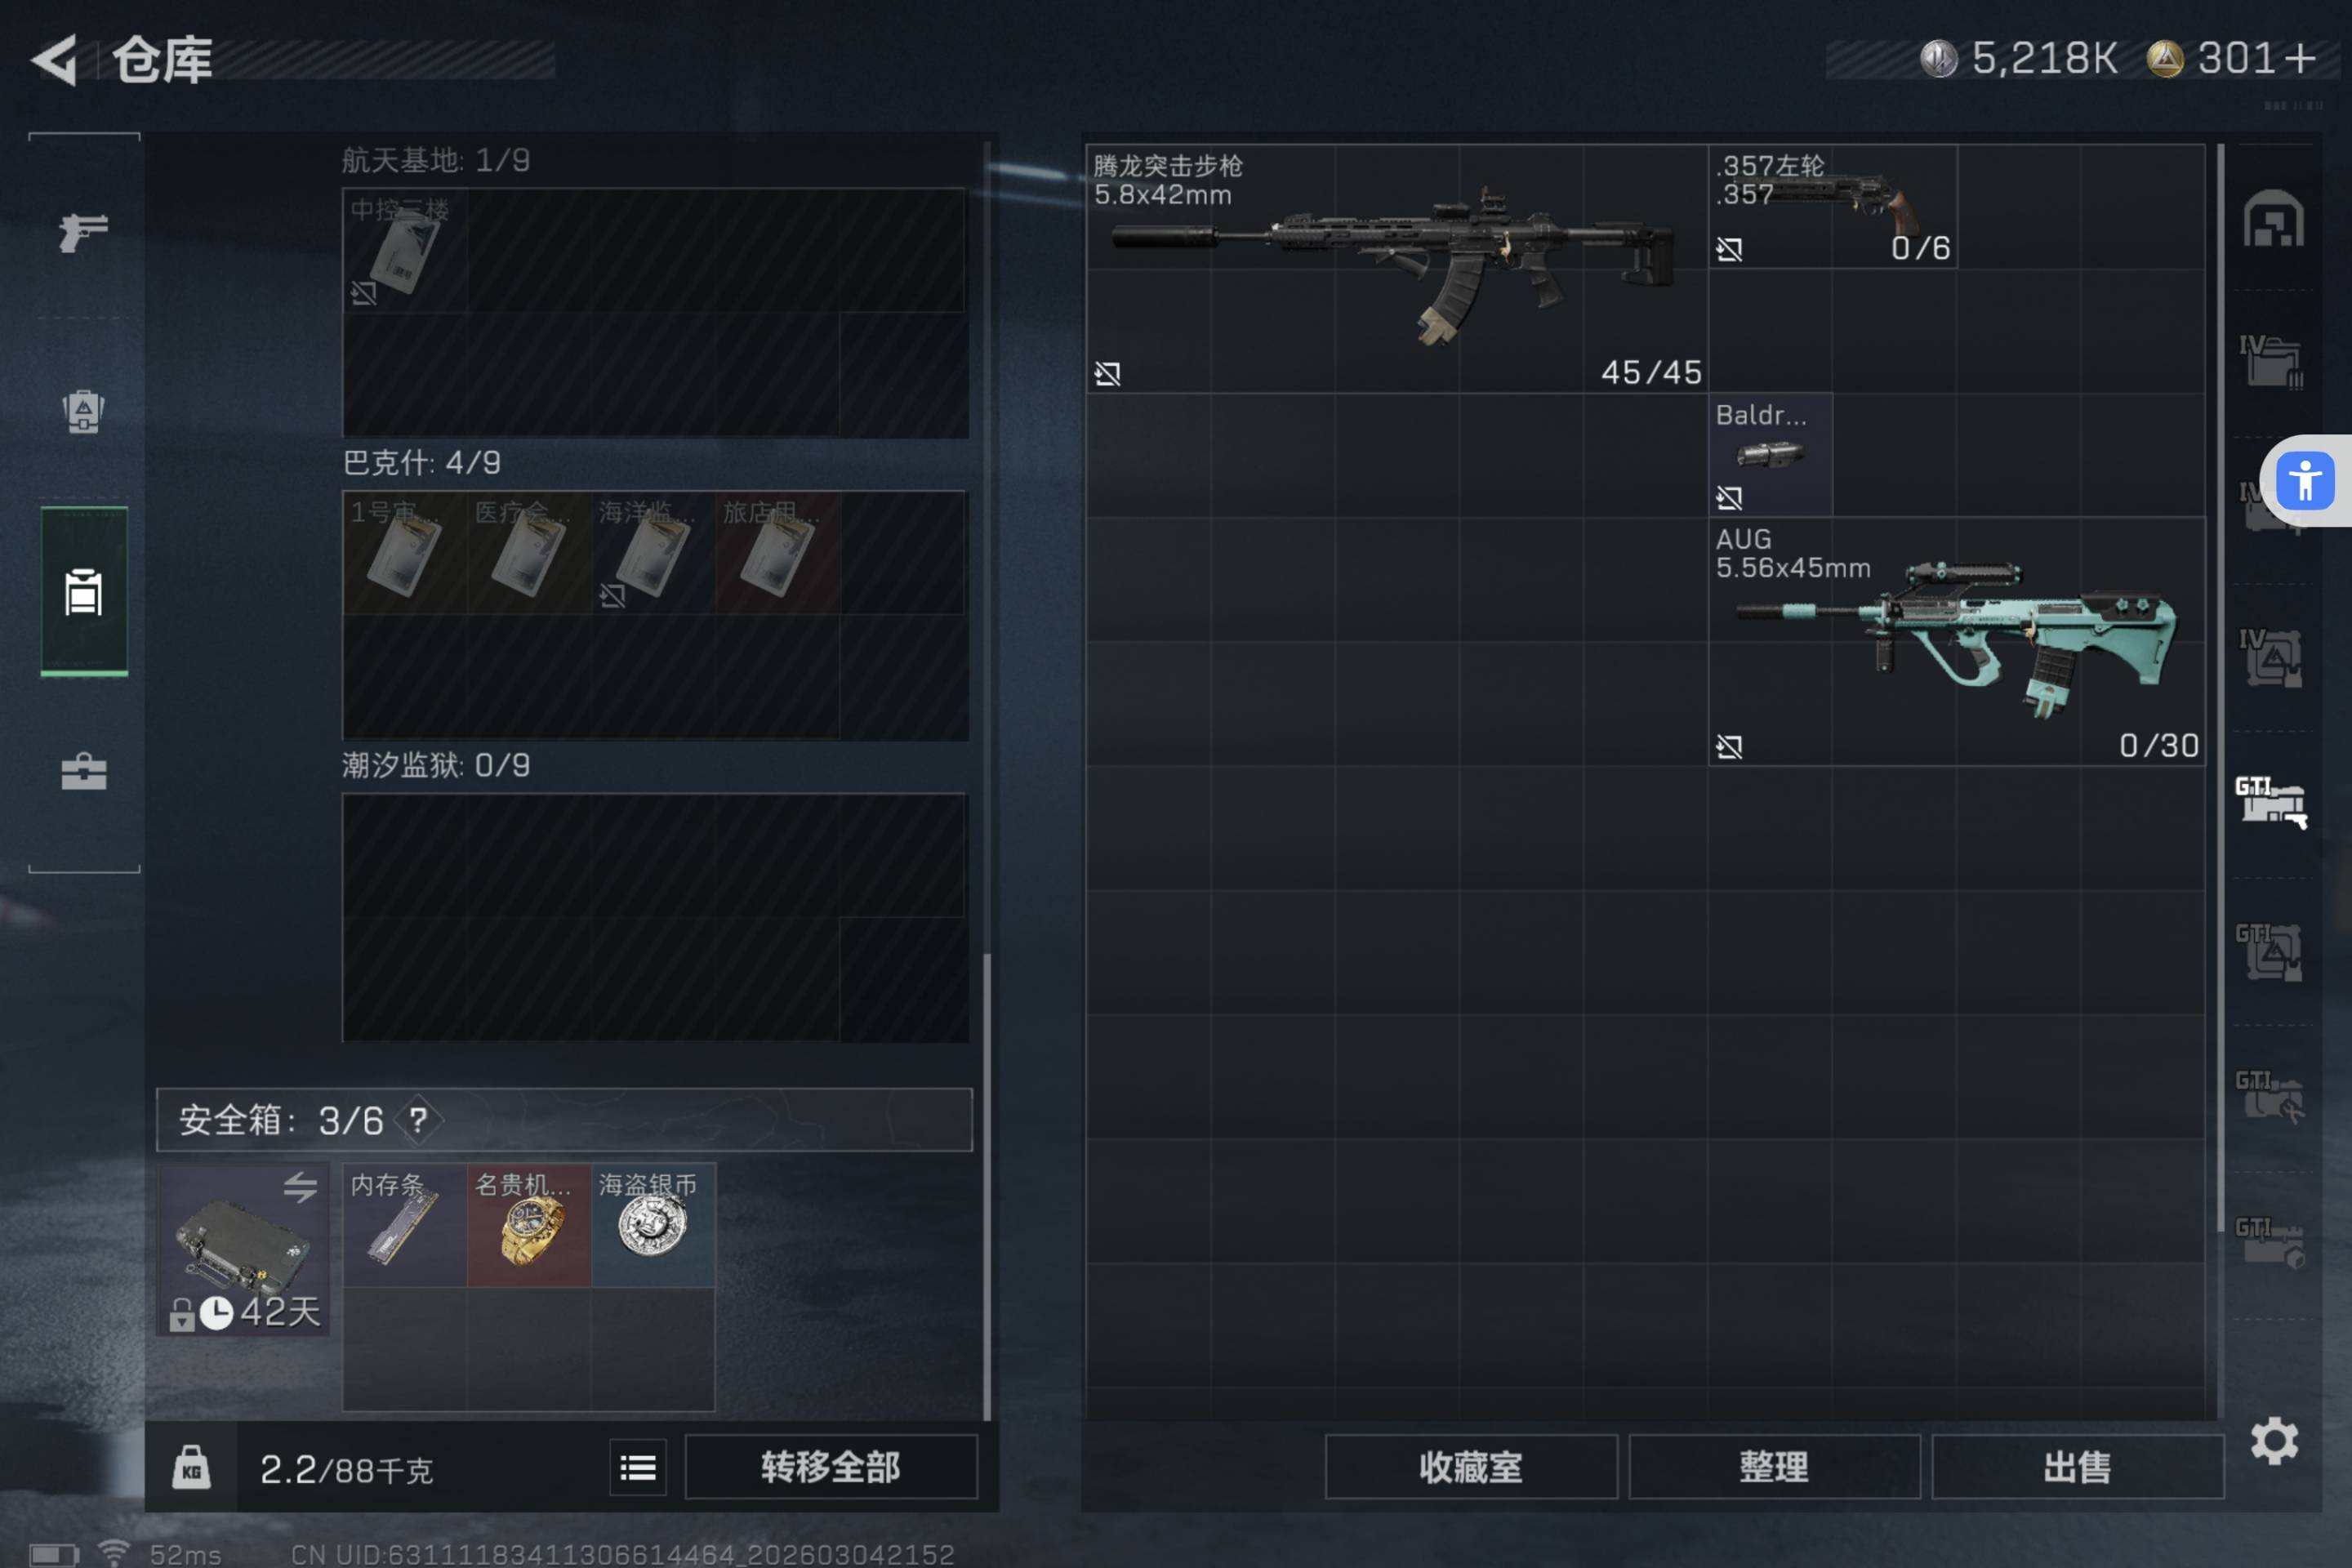Click the safe box help question mark
The height and width of the screenshot is (1568, 2352).
pyautogui.click(x=418, y=1120)
